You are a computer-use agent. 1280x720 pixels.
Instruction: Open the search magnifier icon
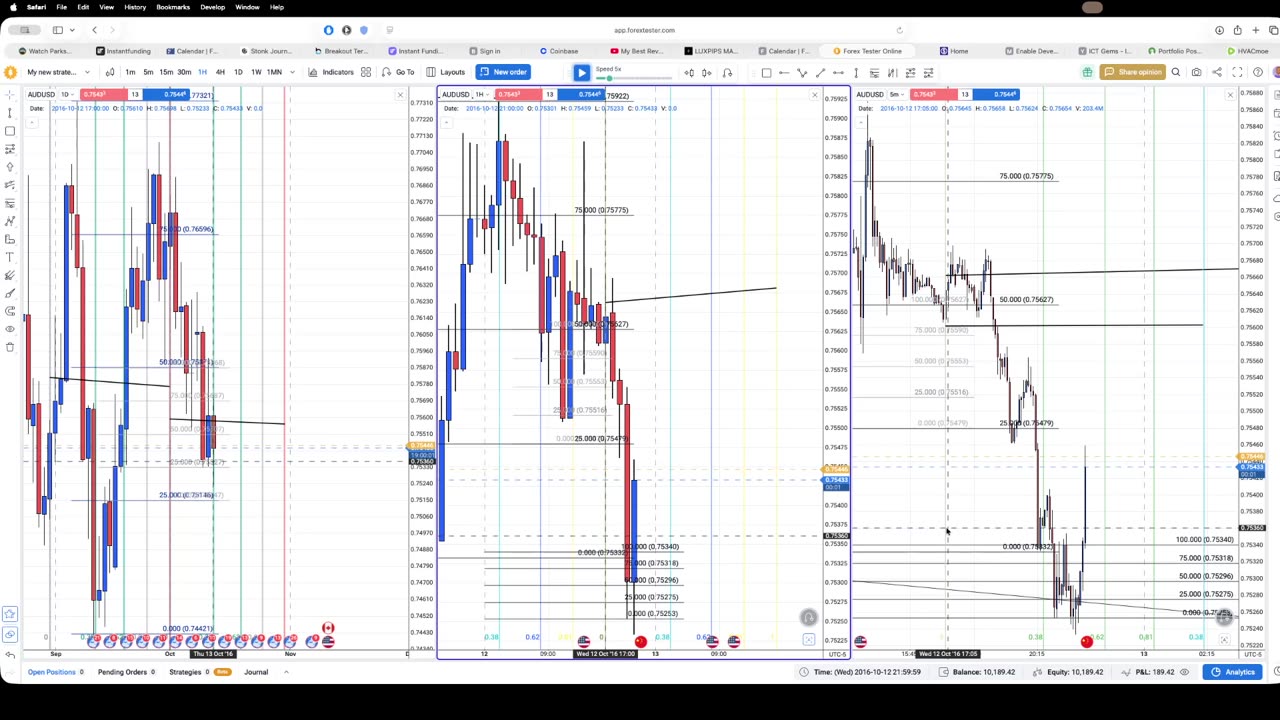(1176, 72)
